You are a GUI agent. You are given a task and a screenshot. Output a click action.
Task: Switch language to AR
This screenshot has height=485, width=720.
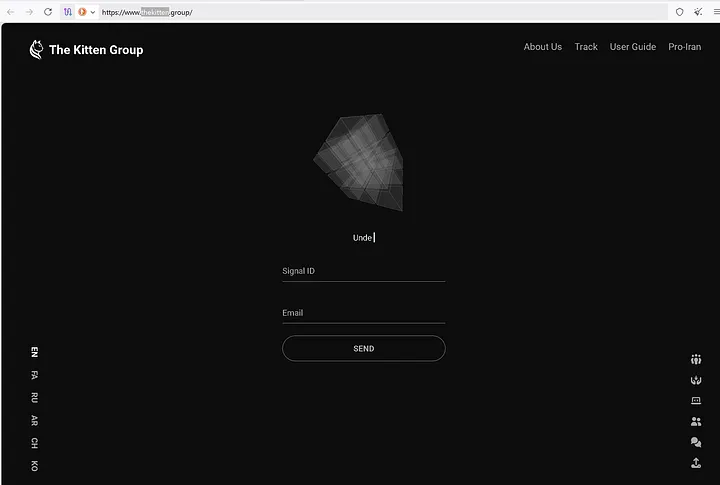point(34,420)
